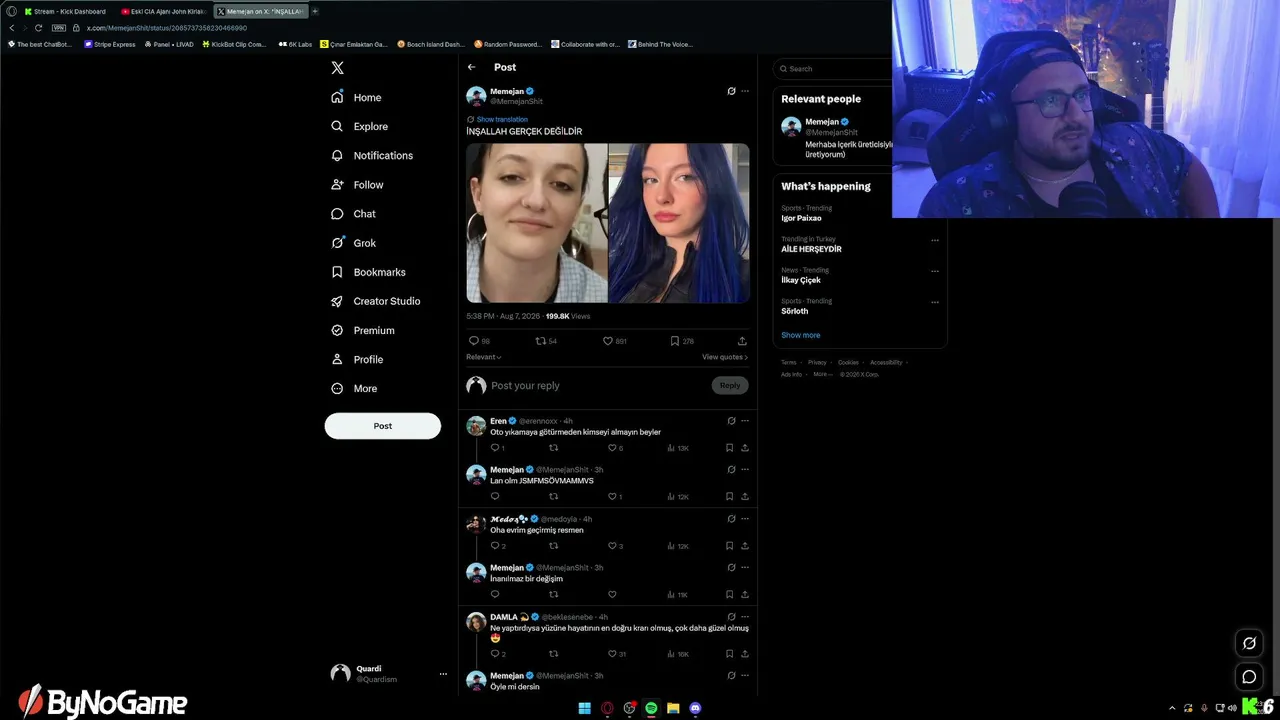Open the More menu in sidebar
1280x720 pixels.
pos(354,388)
